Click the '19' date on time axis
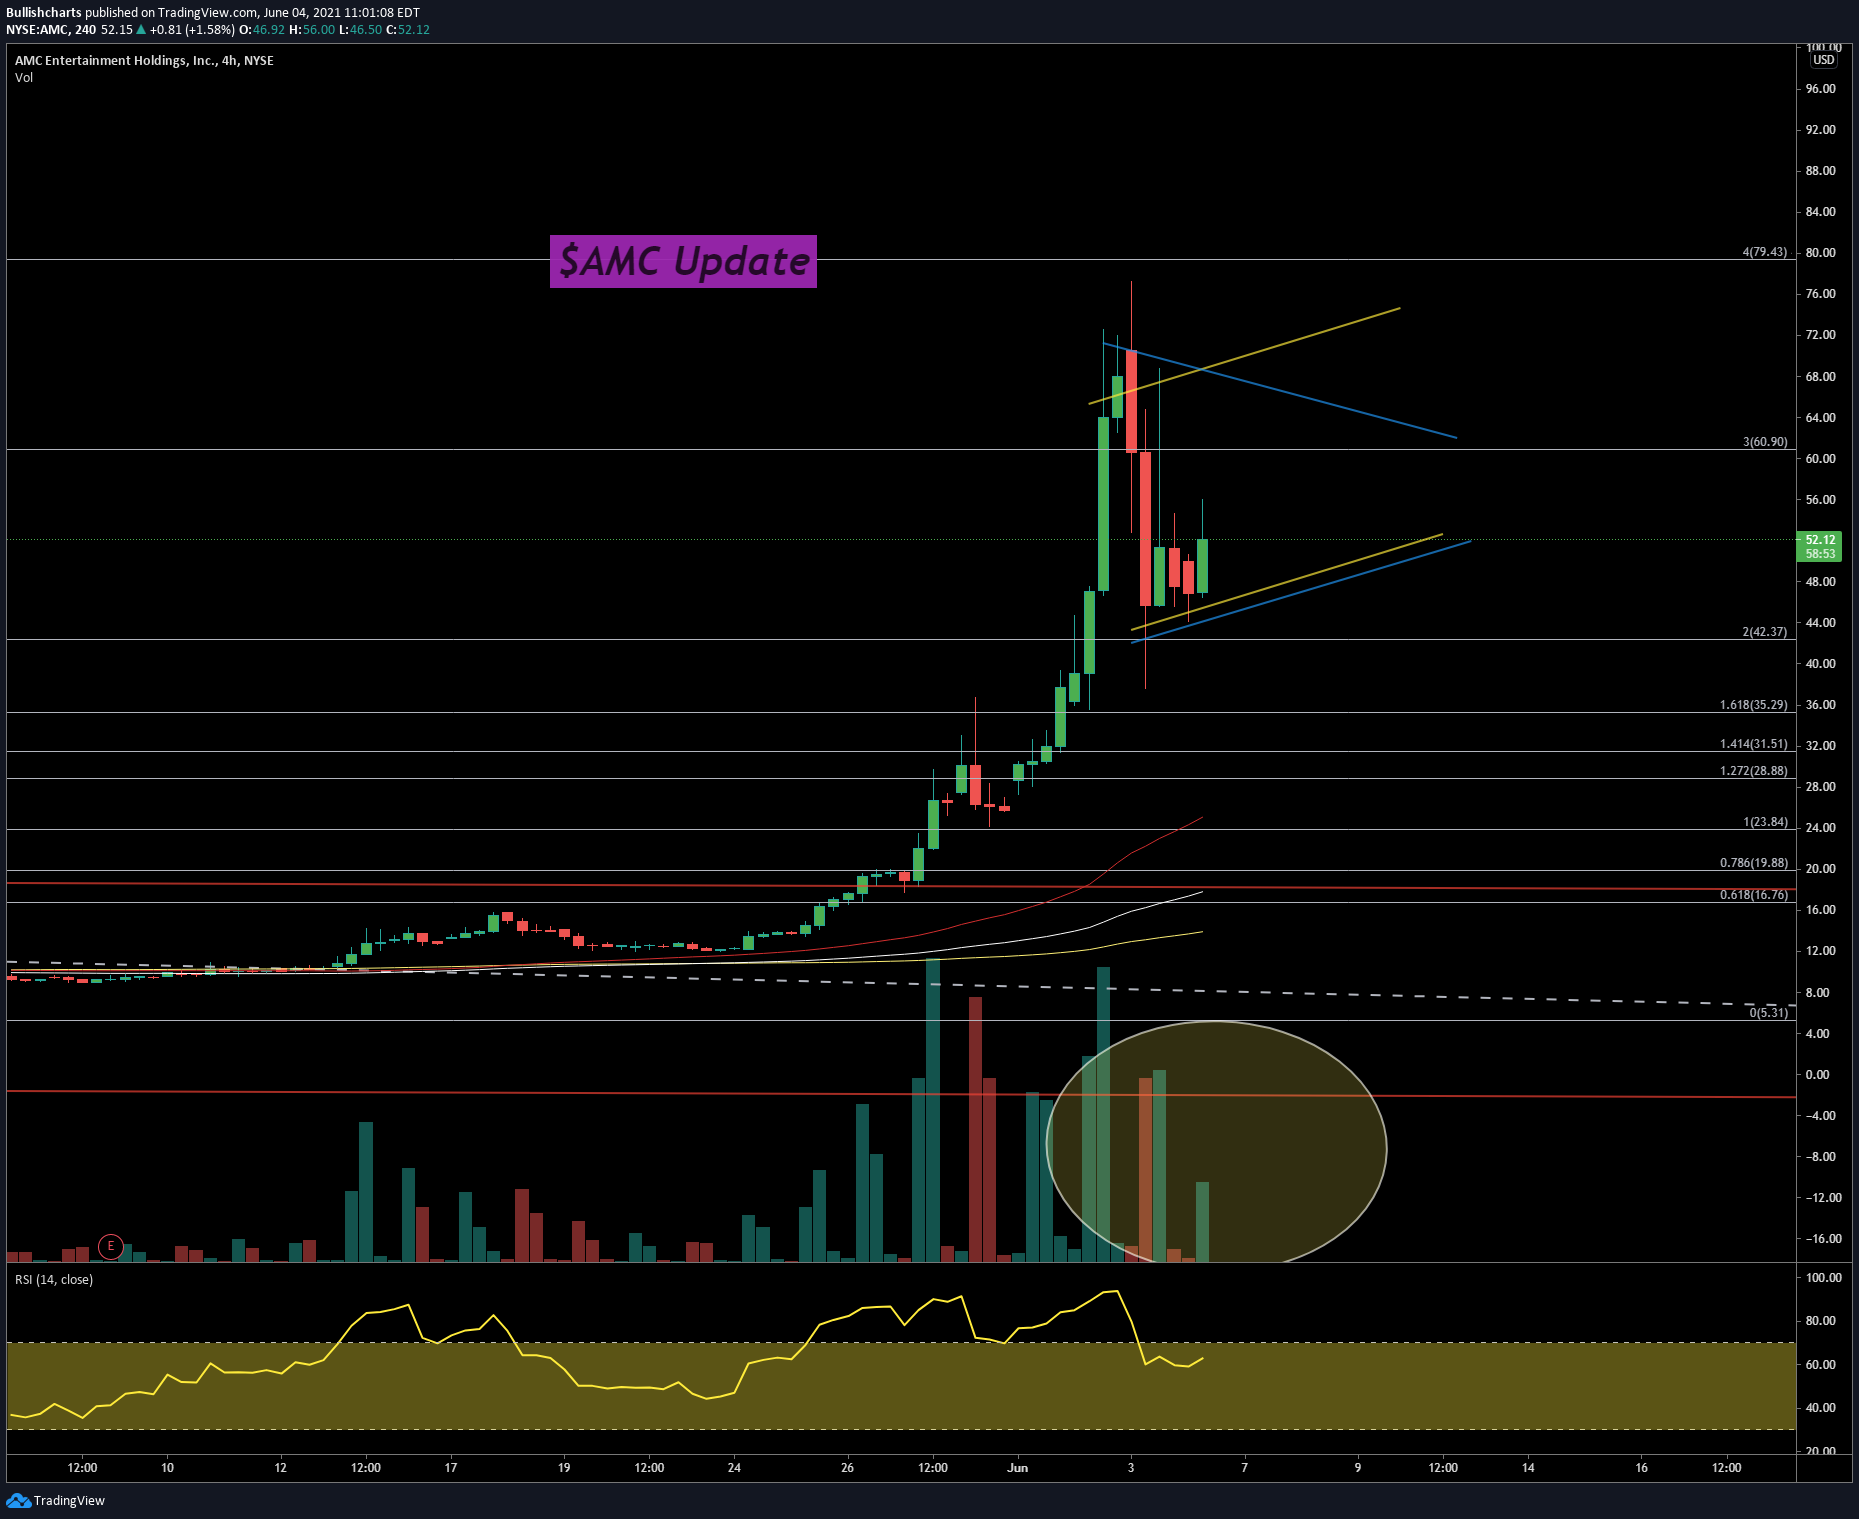The image size is (1859, 1519). [564, 1468]
